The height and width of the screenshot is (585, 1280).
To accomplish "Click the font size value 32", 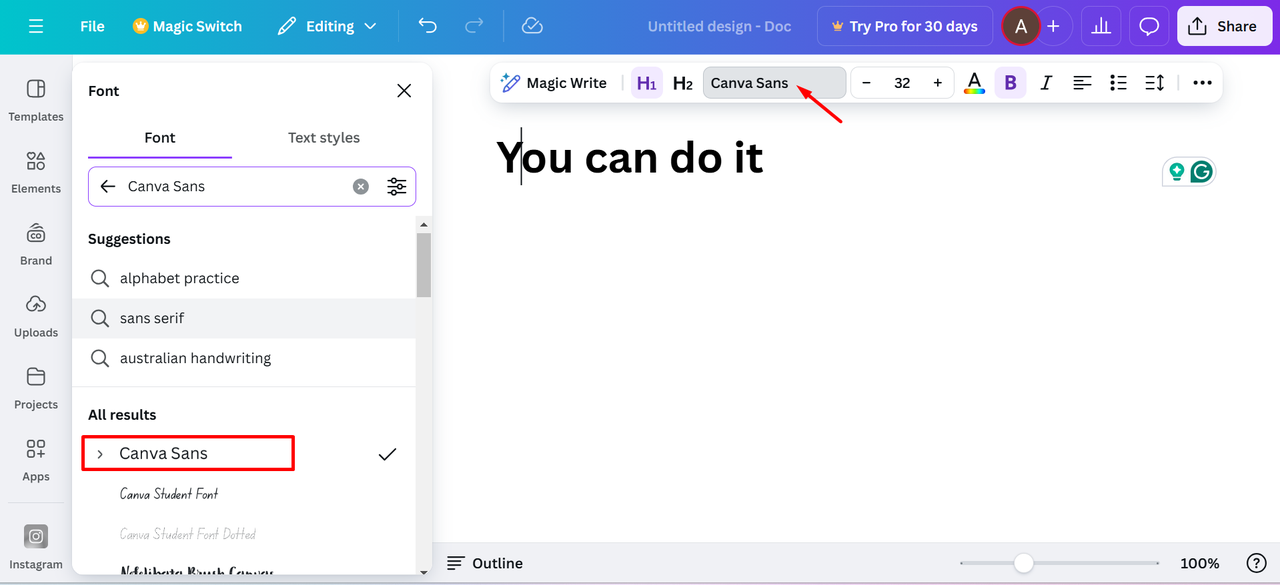I will pyautogui.click(x=902, y=83).
